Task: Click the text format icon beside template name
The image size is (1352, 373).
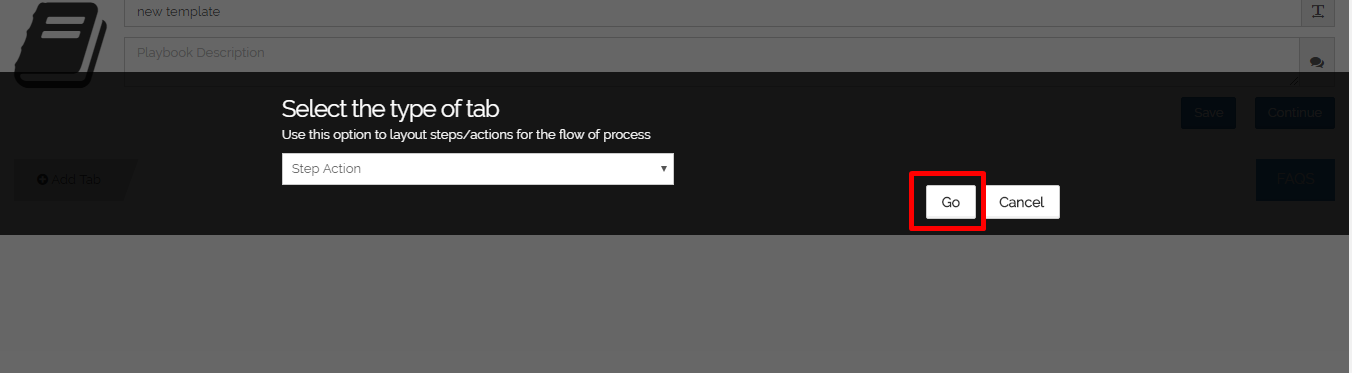Action: click(x=1317, y=12)
